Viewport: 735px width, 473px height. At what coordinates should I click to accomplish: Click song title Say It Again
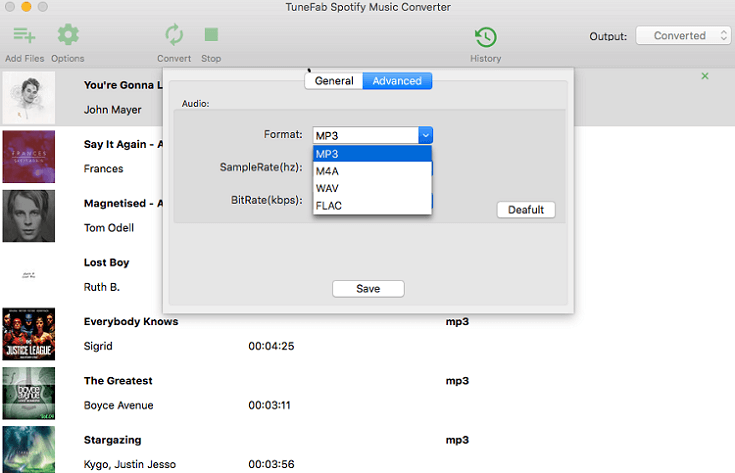[x=123, y=144]
